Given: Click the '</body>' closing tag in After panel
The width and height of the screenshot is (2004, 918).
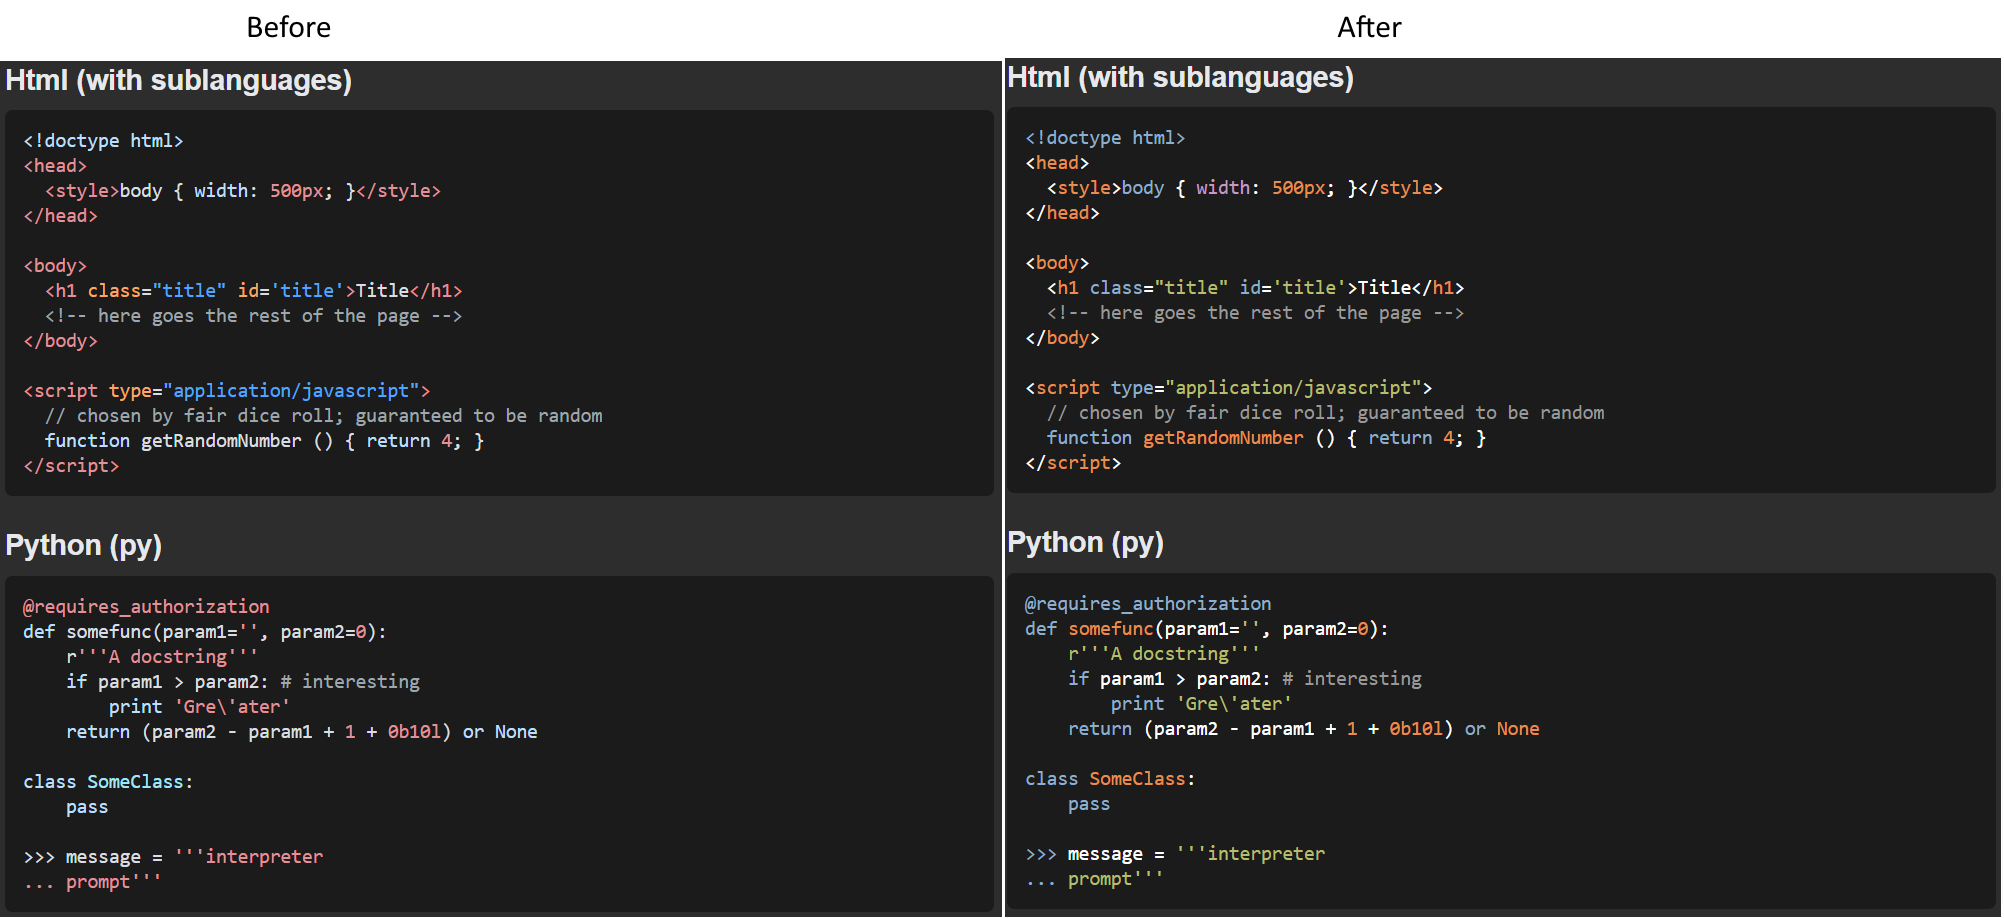Looking at the screenshot, I should (1062, 338).
